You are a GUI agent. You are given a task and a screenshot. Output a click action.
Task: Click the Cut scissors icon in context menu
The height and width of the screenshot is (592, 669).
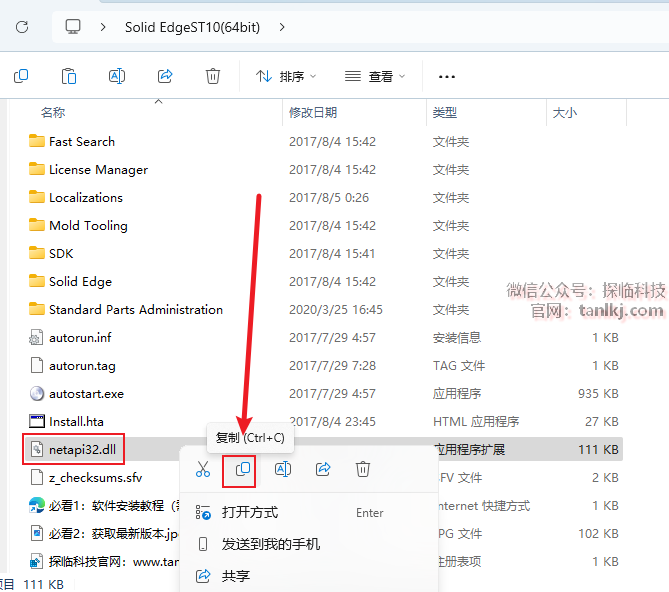[203, 469]
